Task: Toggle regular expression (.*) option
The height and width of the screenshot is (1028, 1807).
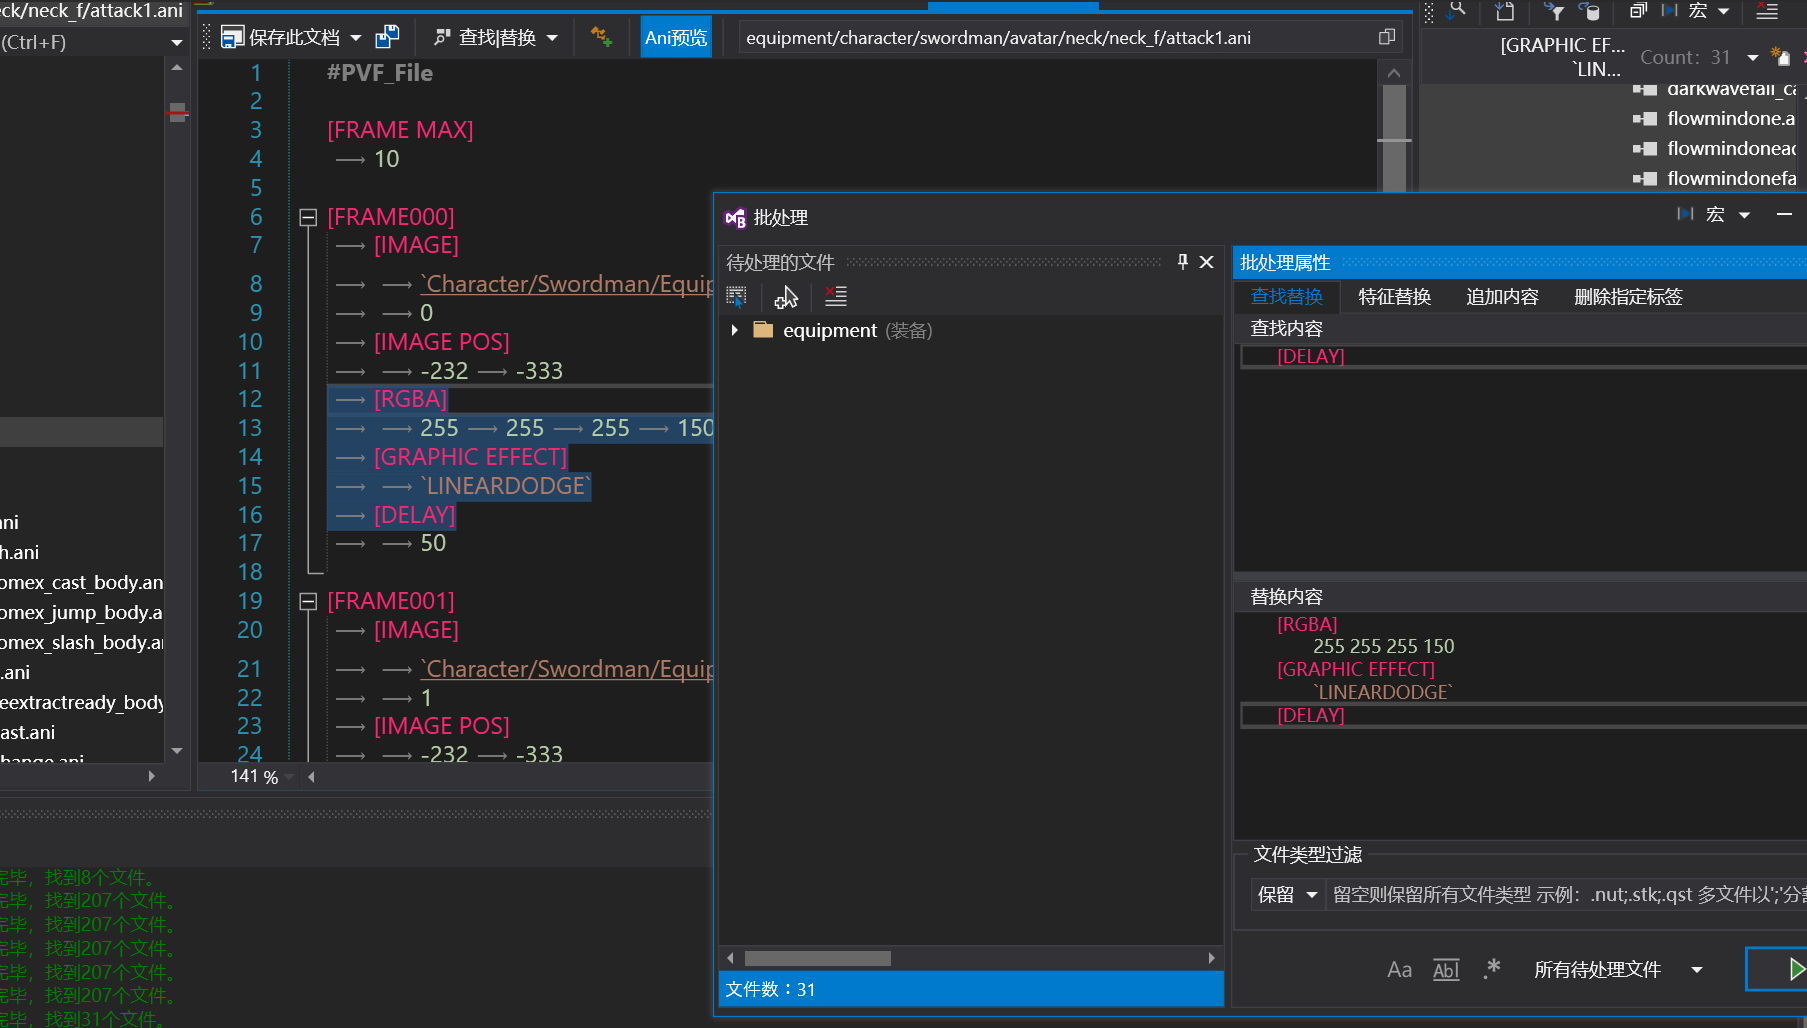Action: click(1492, 969)
